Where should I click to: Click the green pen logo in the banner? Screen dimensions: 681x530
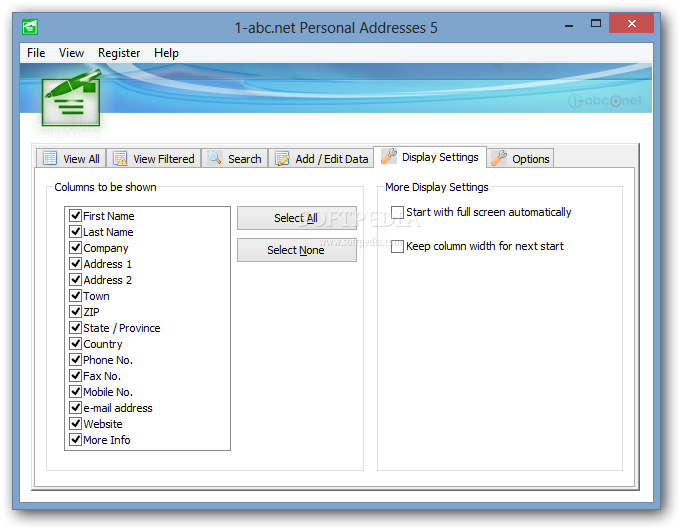point(72,98)
